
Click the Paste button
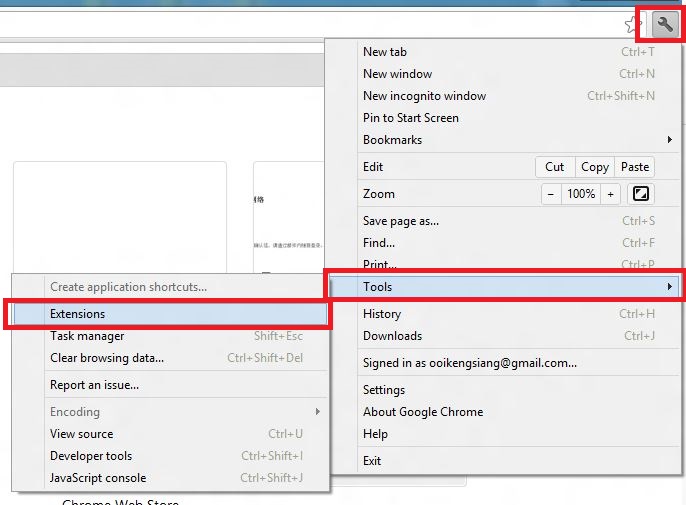pos(635,167)
